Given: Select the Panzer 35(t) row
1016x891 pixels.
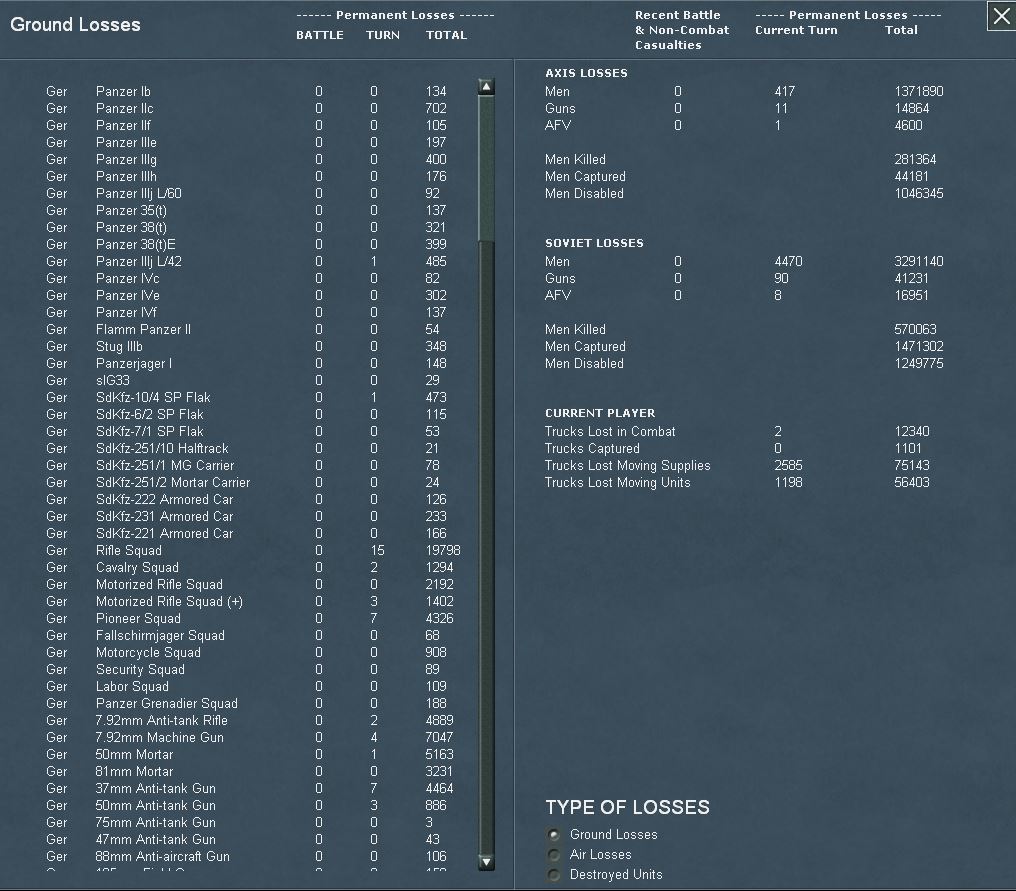Looking at the screenshot, I should click(253, 211).
